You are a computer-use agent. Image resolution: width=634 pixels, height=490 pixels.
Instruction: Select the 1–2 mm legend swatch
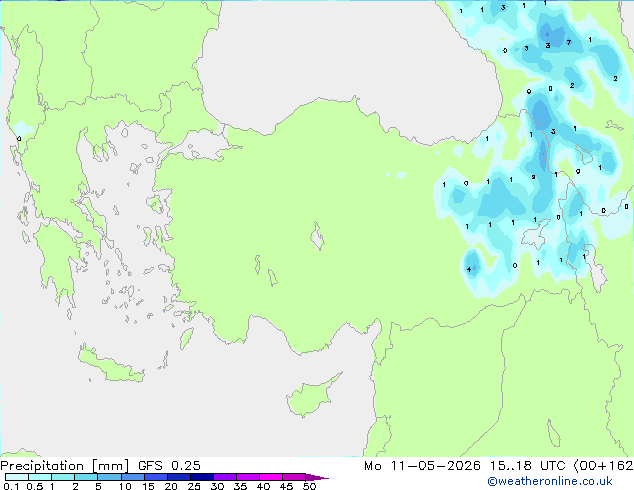click(63, 477)
